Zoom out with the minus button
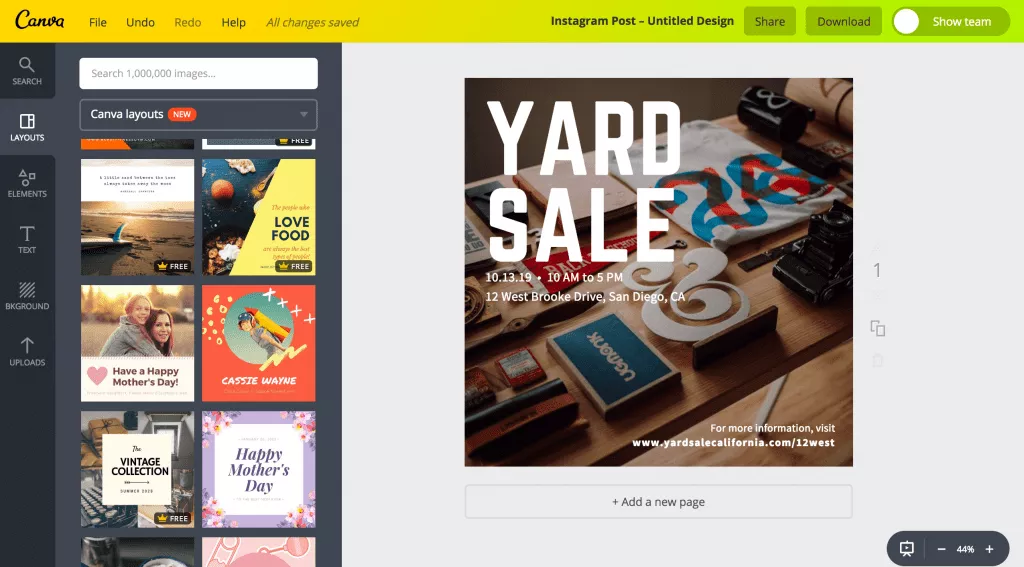Image resolution: width=1024 pixels, height=567 pixels. coord(941,549)
